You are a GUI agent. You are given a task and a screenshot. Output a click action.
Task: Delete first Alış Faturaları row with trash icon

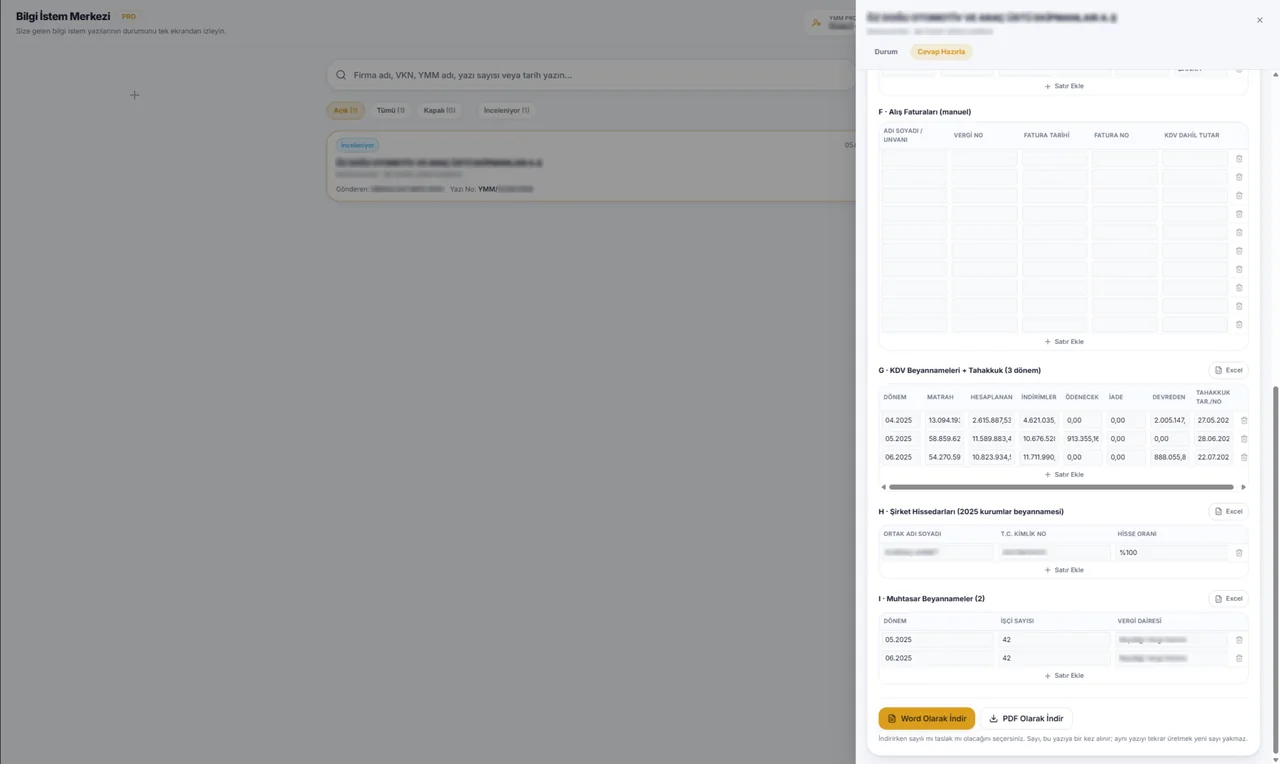tap(1239, 158)
